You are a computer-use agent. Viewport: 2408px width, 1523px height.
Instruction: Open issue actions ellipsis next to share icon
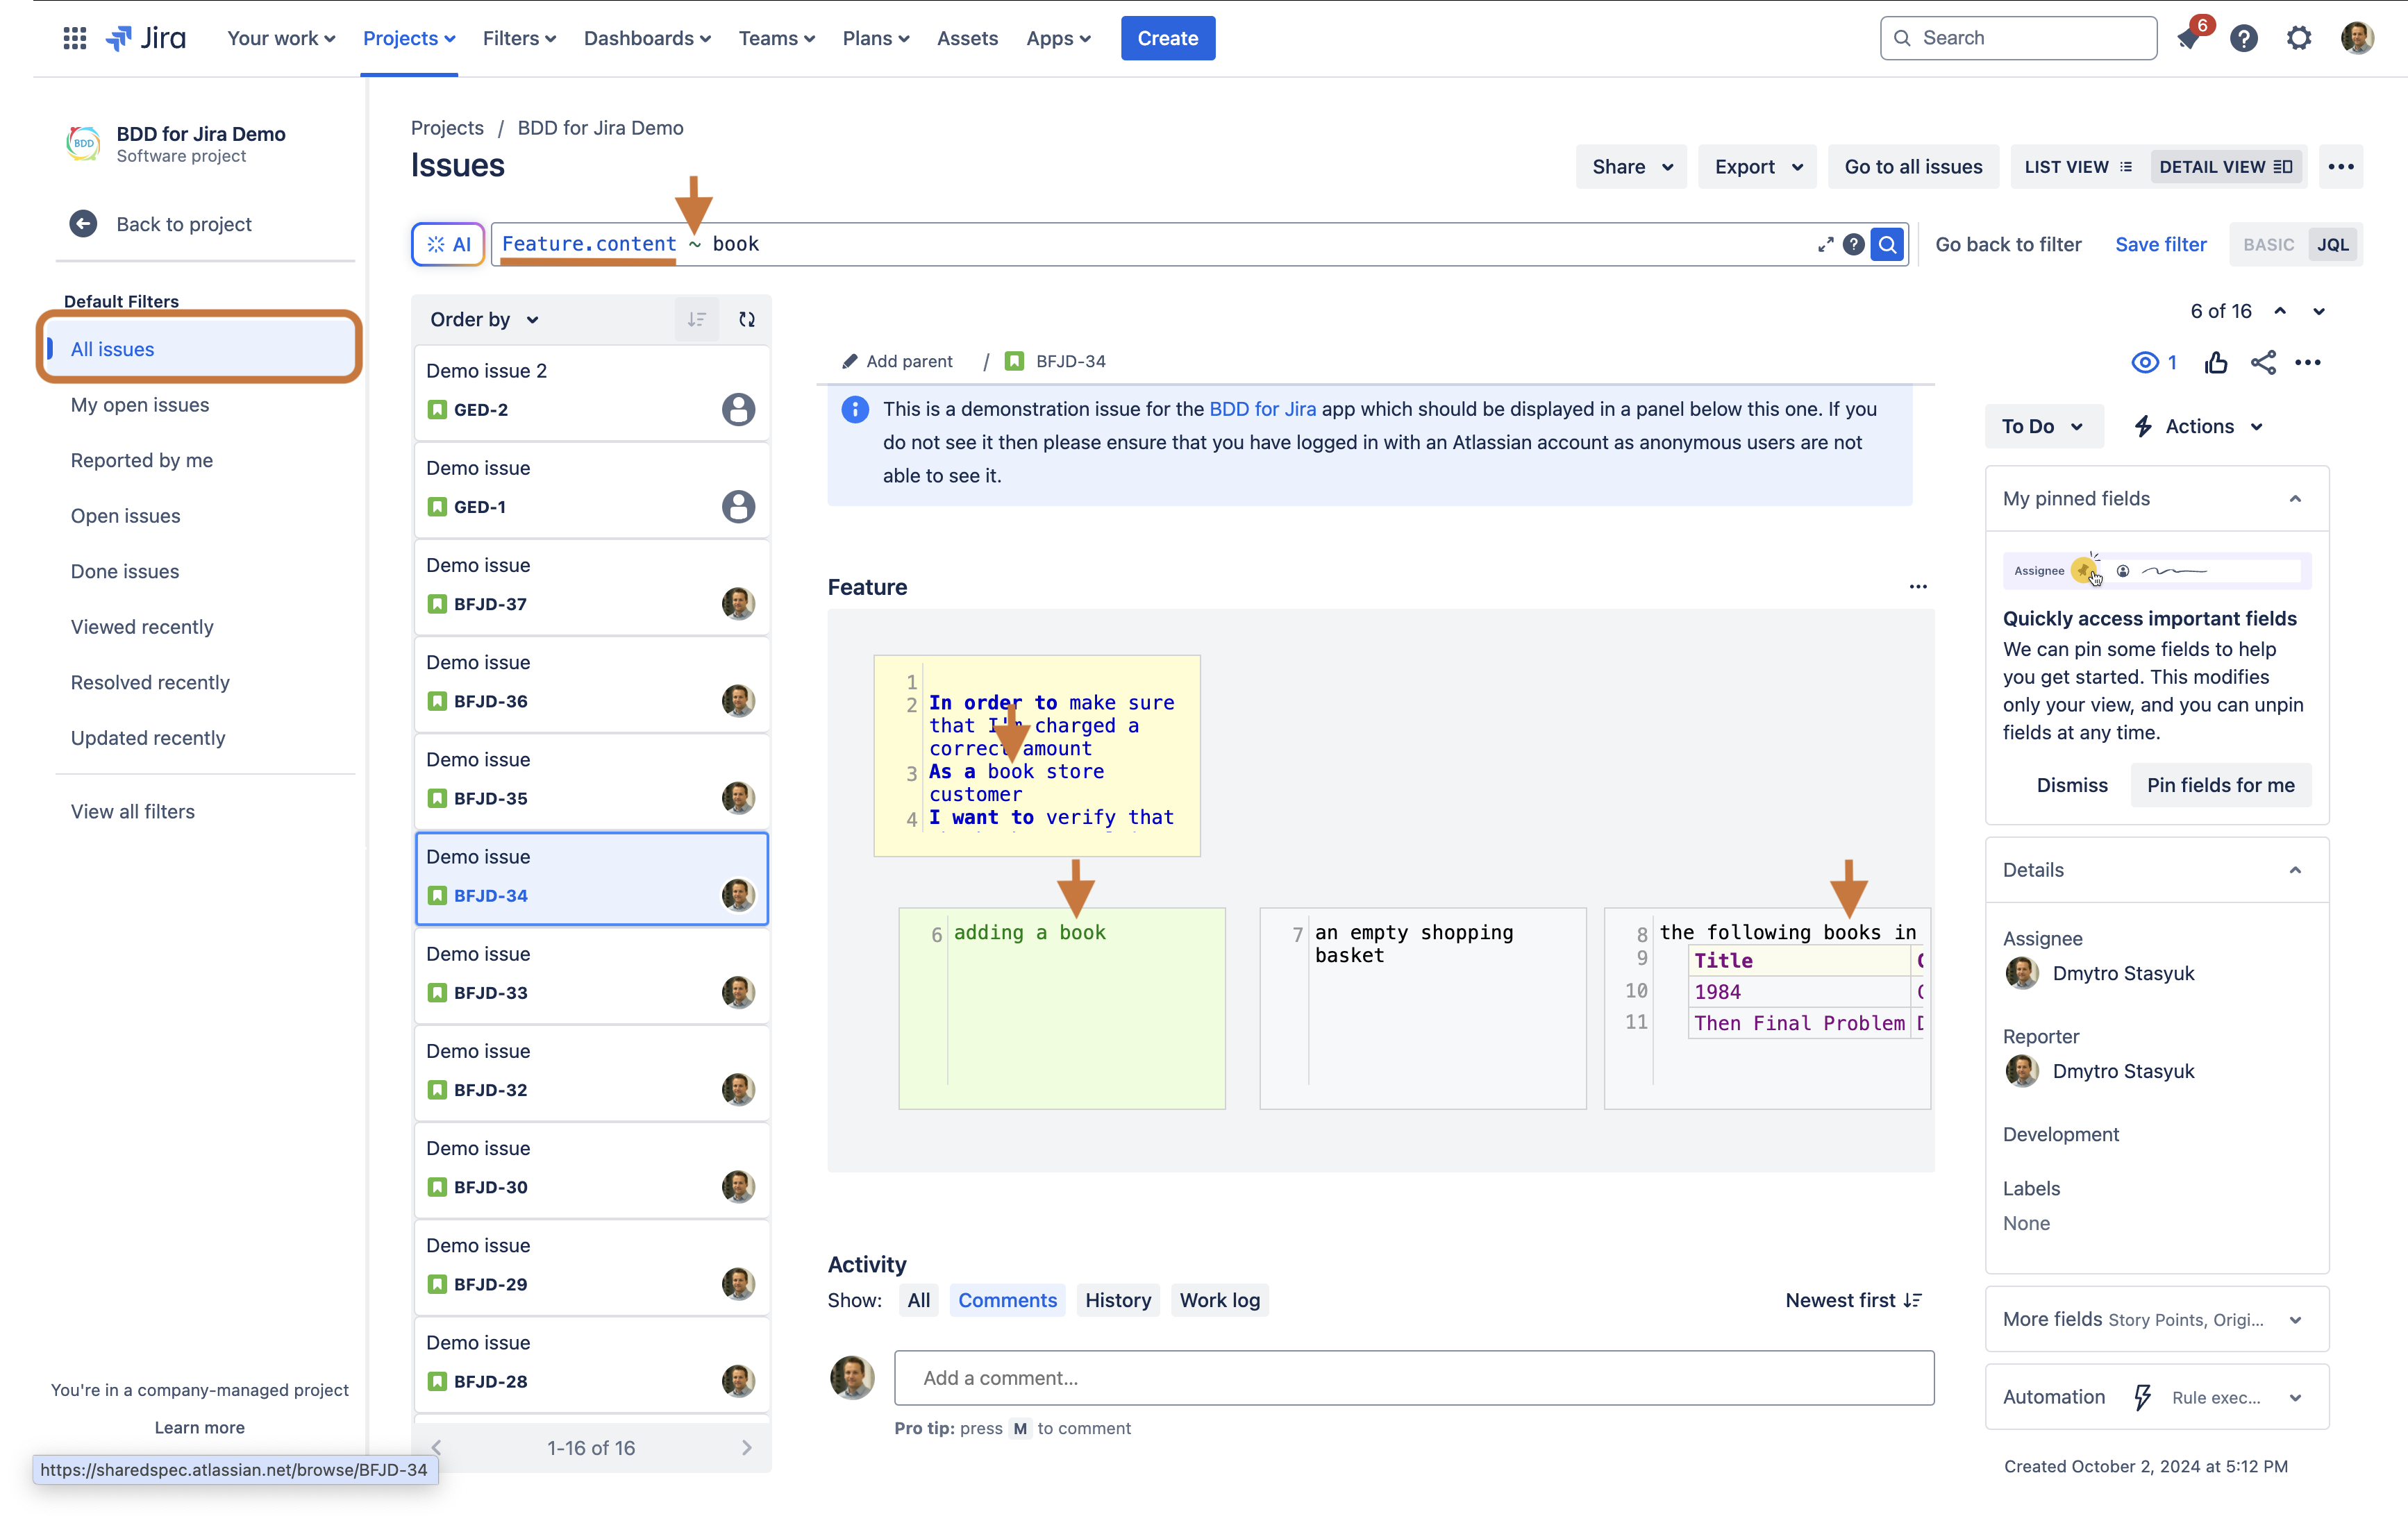pyautogui.click(x=2308, y=362)
